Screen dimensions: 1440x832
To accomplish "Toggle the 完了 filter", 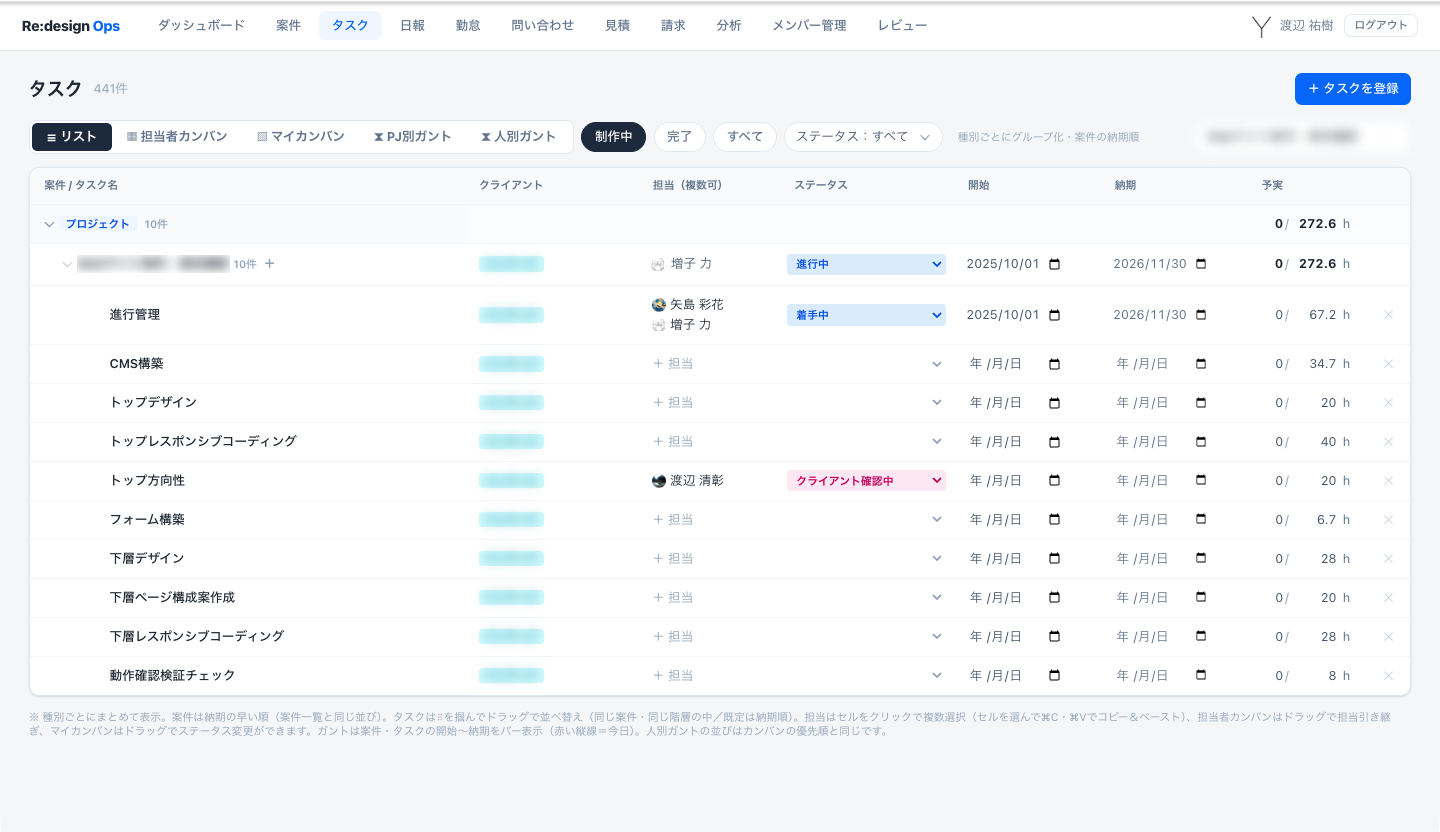I will tap(680, 137).
